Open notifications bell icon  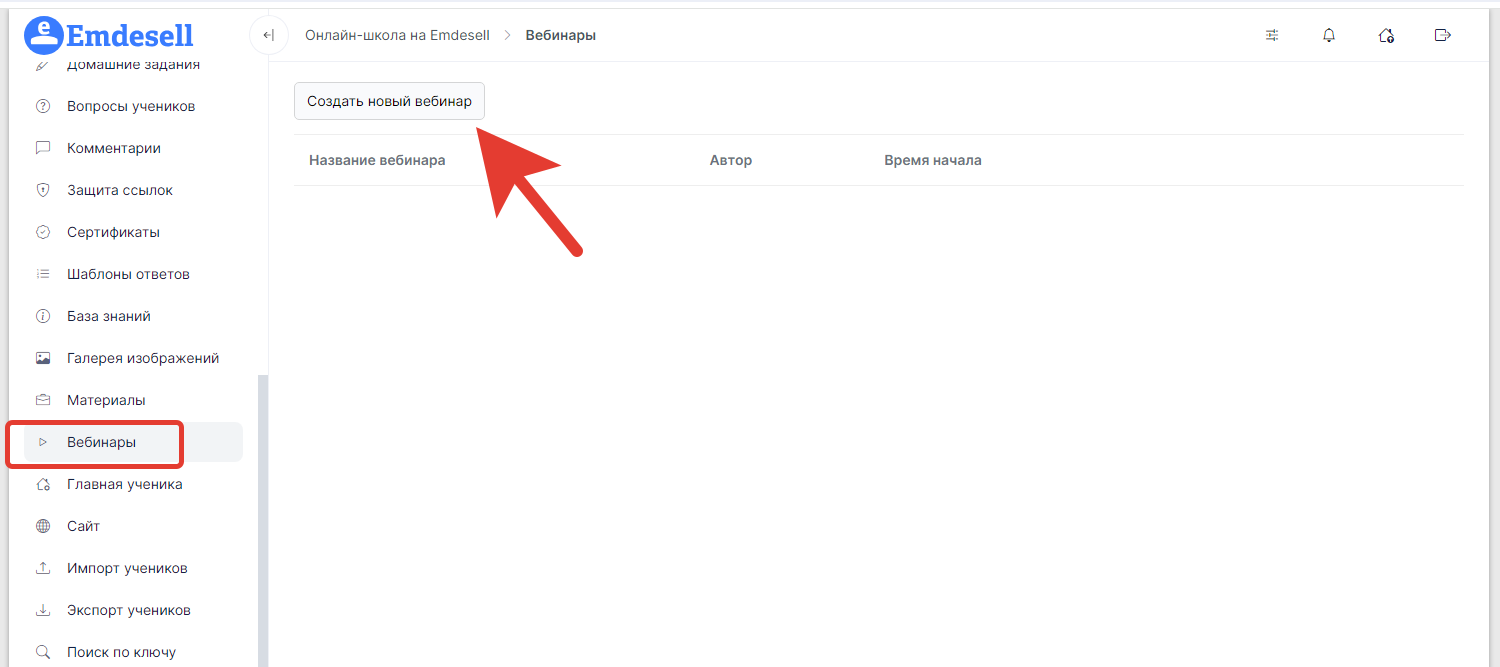click(x=1329, y=36)
